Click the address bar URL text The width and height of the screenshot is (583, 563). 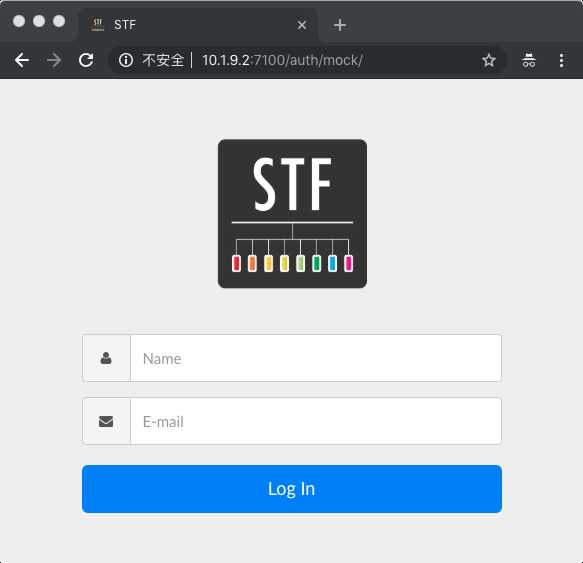[282, 60]
